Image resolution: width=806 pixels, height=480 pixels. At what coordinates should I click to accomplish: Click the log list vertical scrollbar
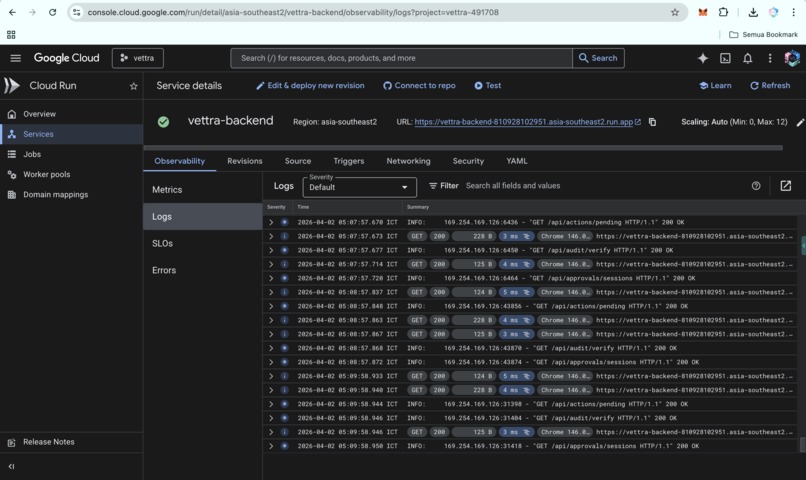802,445
